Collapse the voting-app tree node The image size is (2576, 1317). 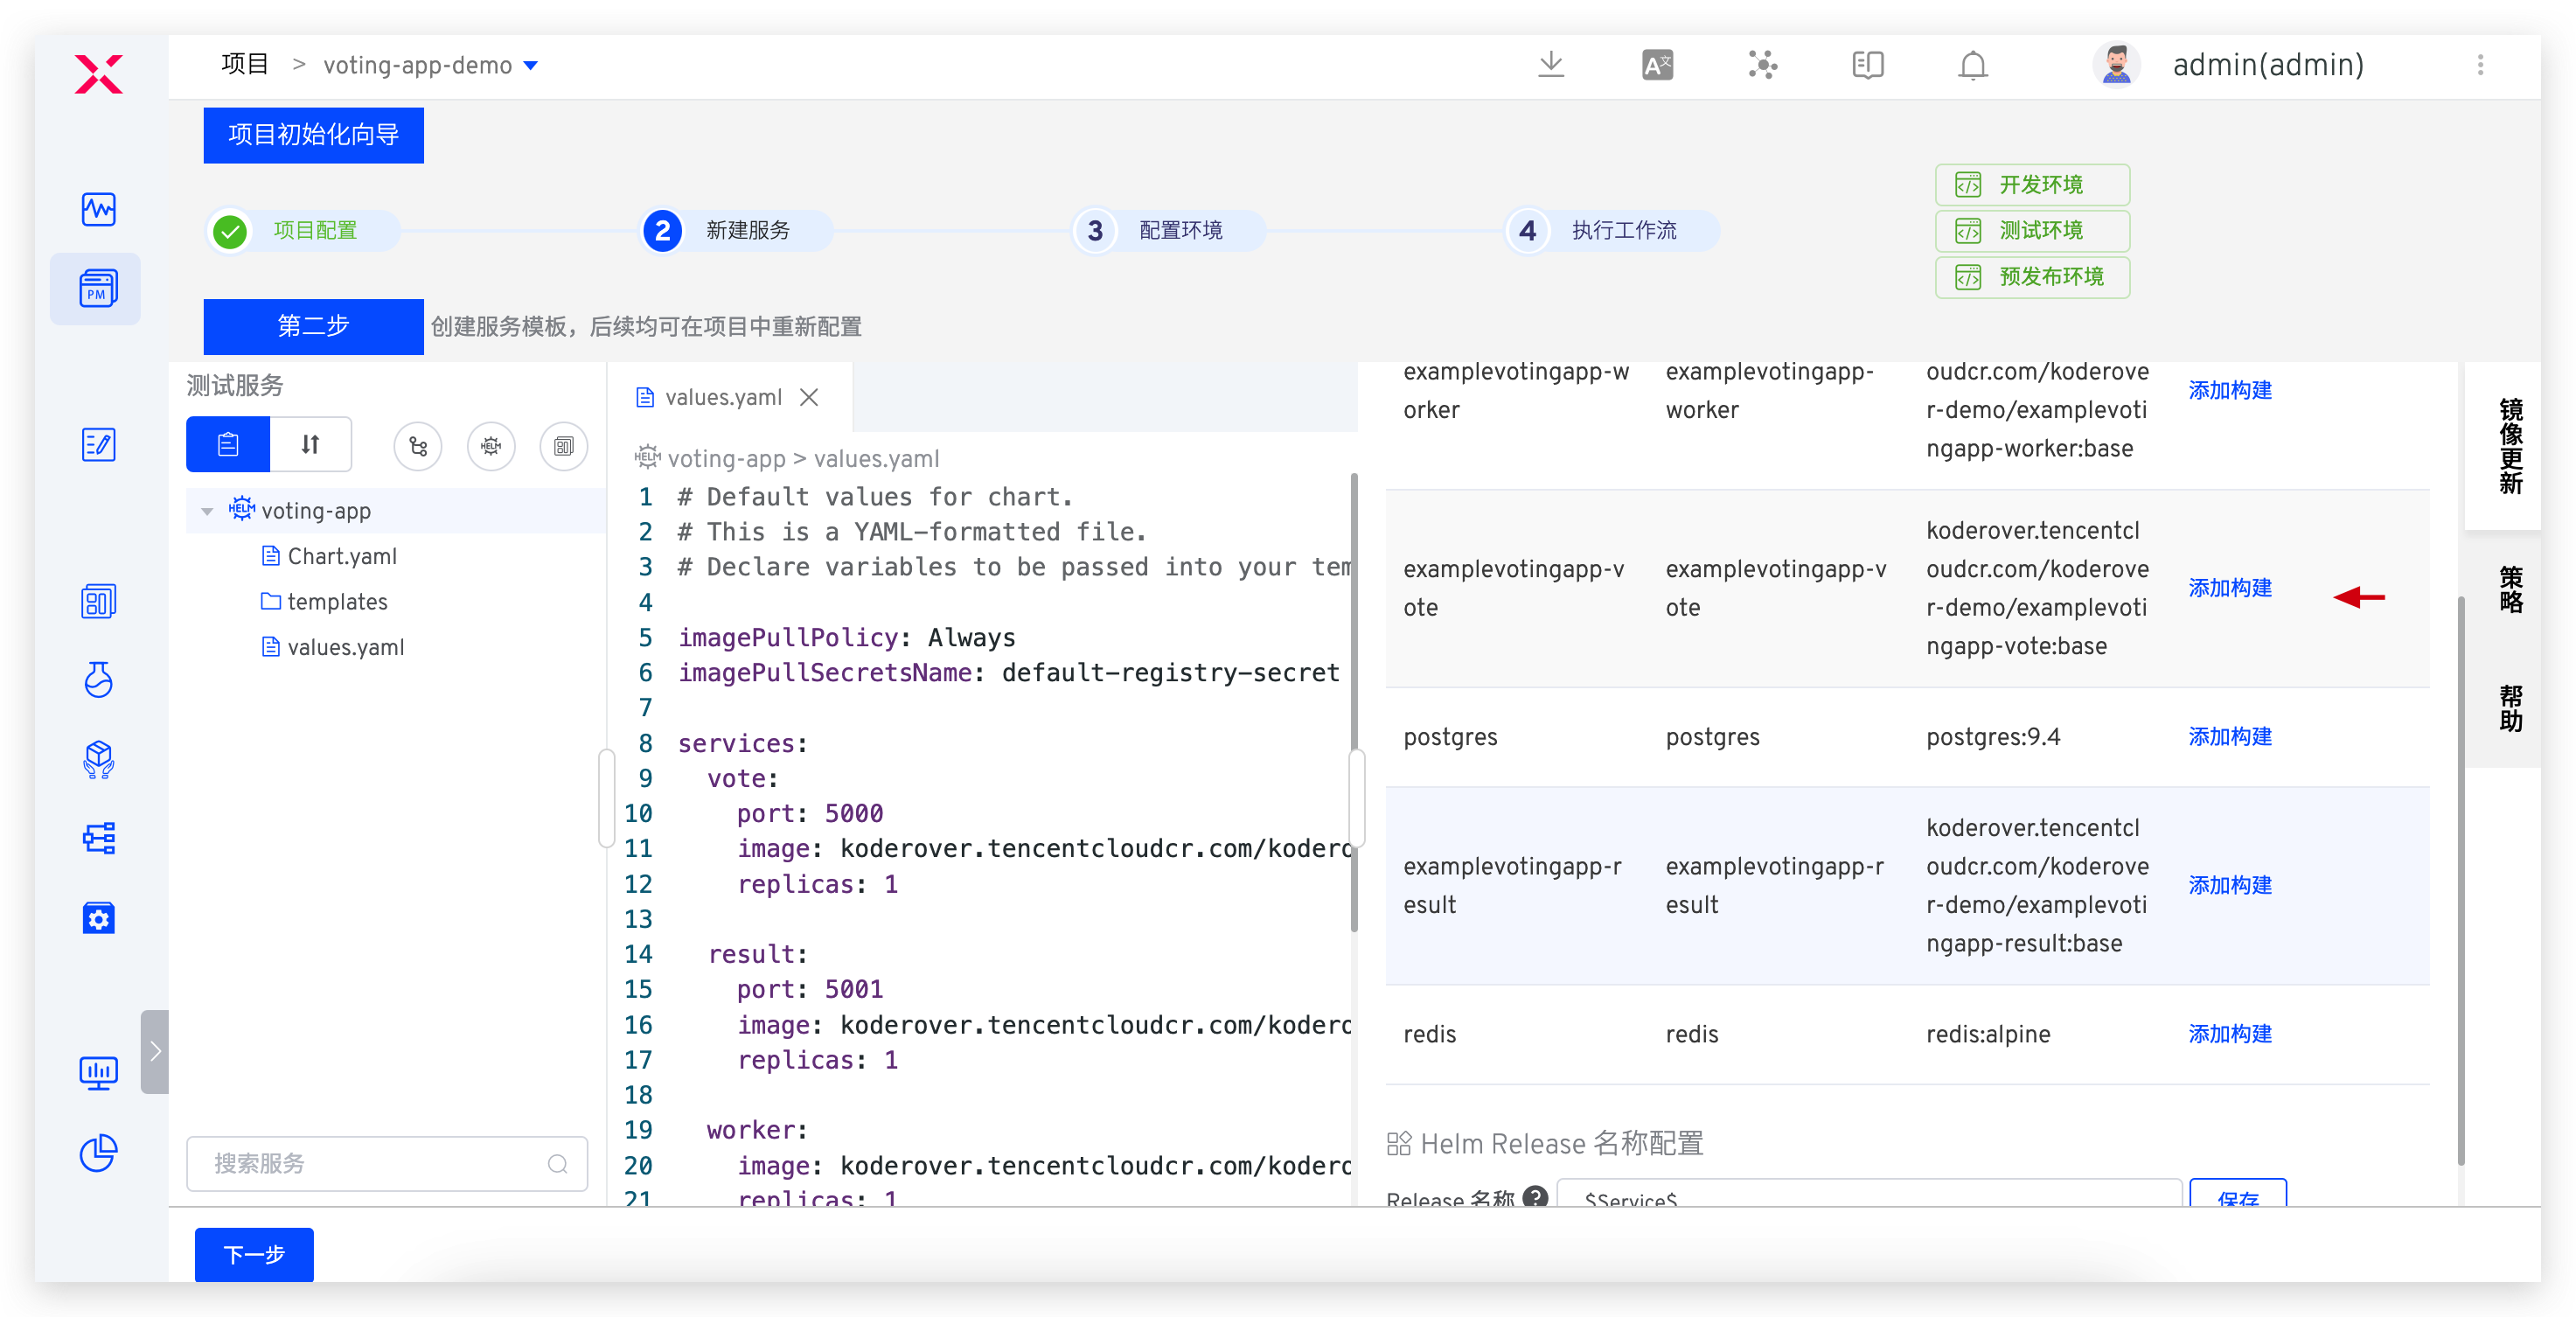tap(207, 511)
